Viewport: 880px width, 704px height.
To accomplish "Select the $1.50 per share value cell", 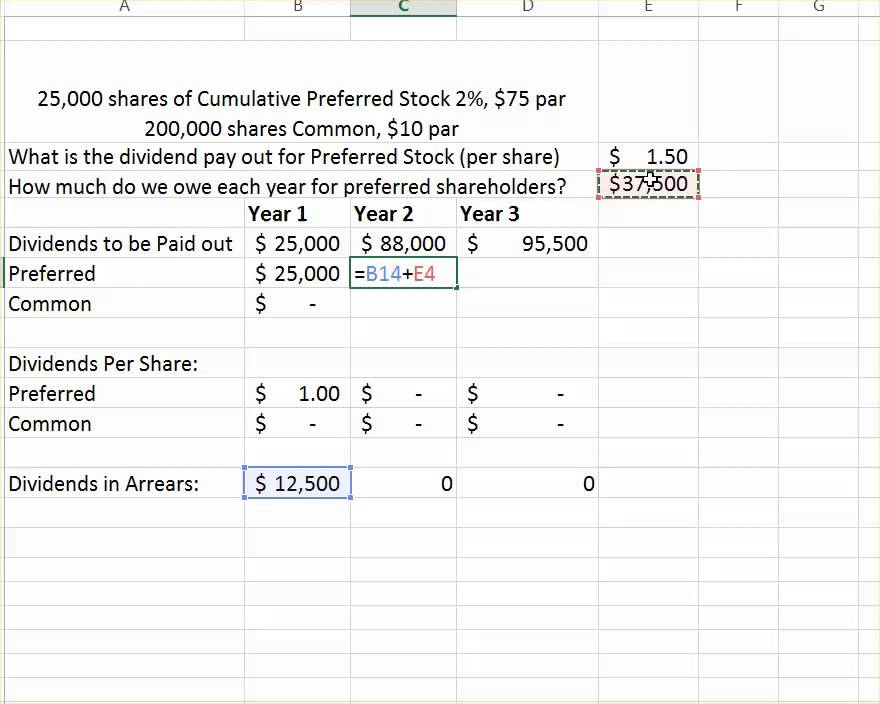I will [x=648, y=157].
